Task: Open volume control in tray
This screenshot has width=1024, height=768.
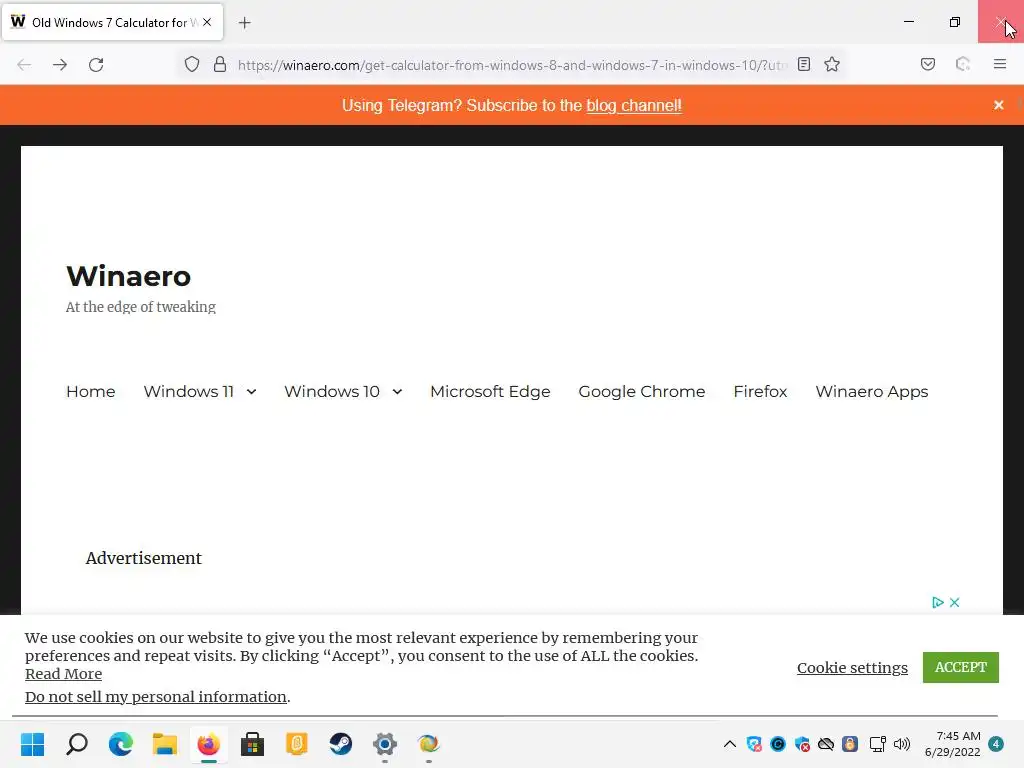Action: (902, 744)
